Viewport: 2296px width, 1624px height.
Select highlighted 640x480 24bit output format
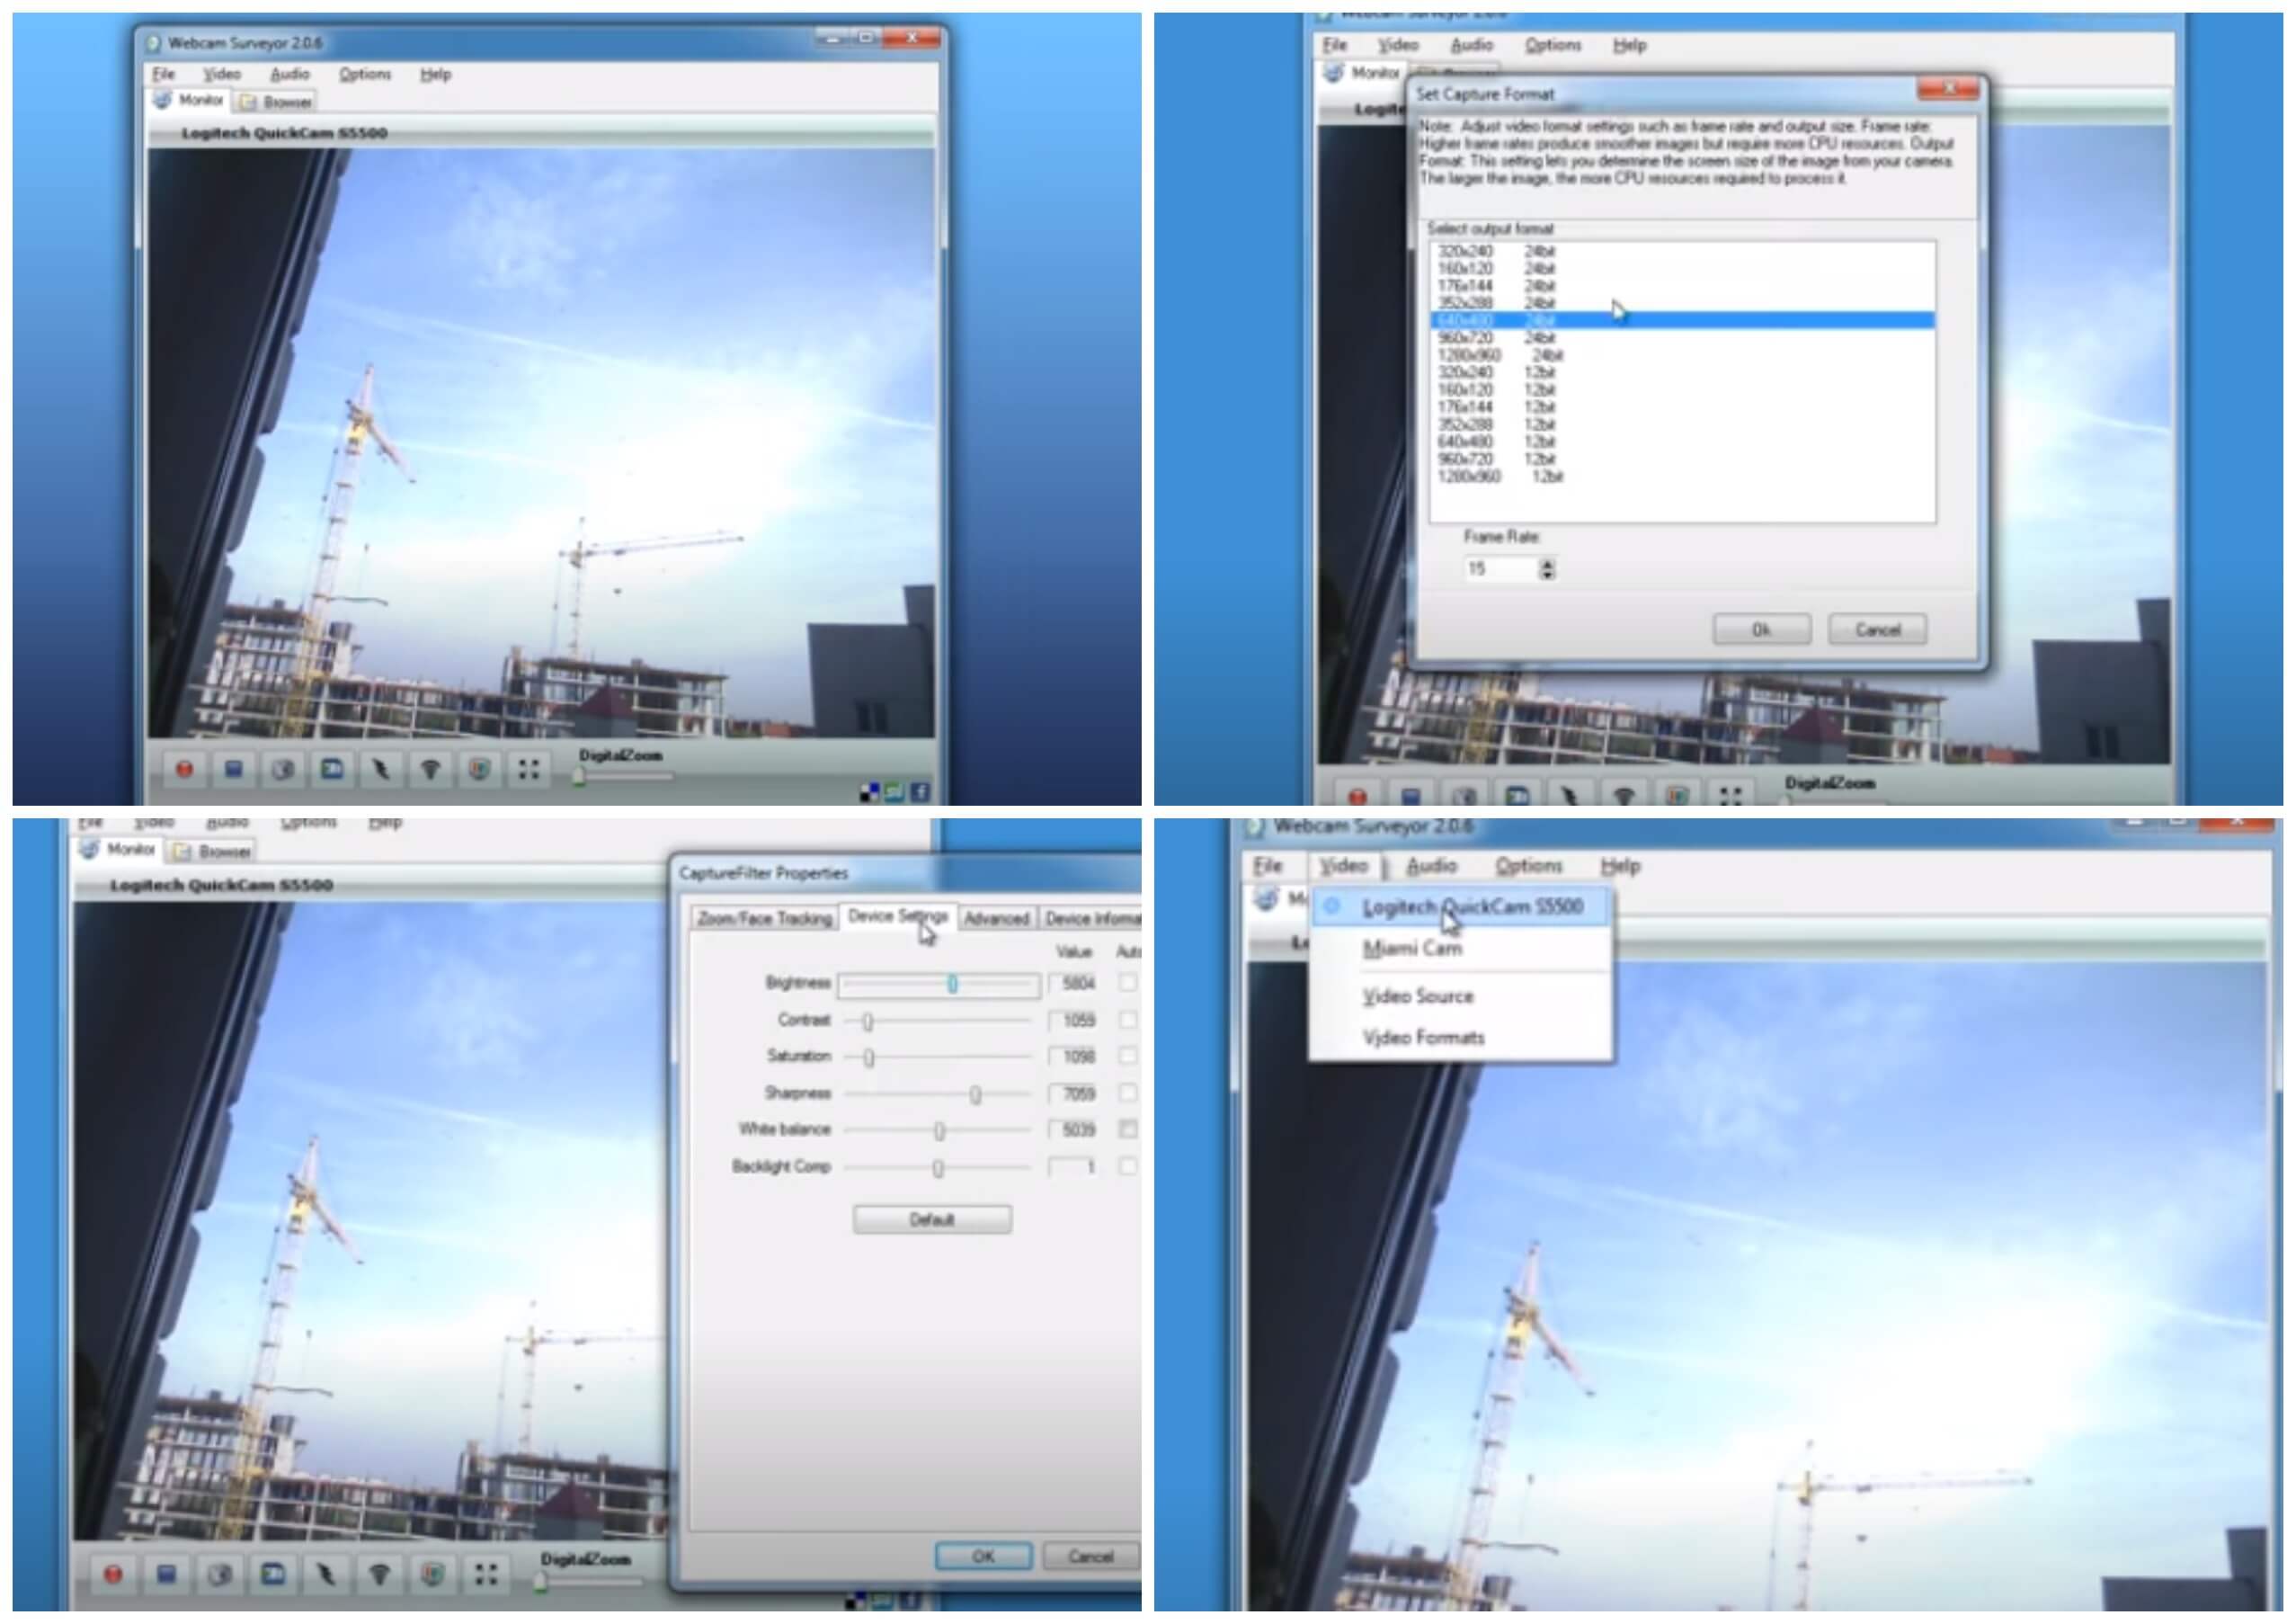[x=1682, y=320]
